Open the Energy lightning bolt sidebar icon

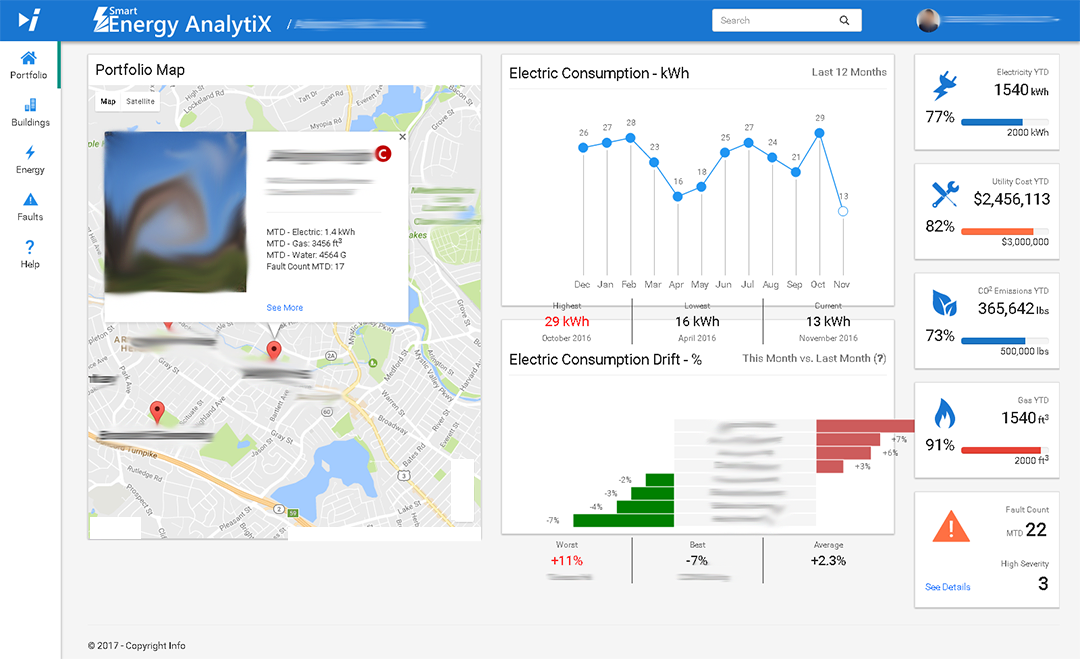pos(30,152)
